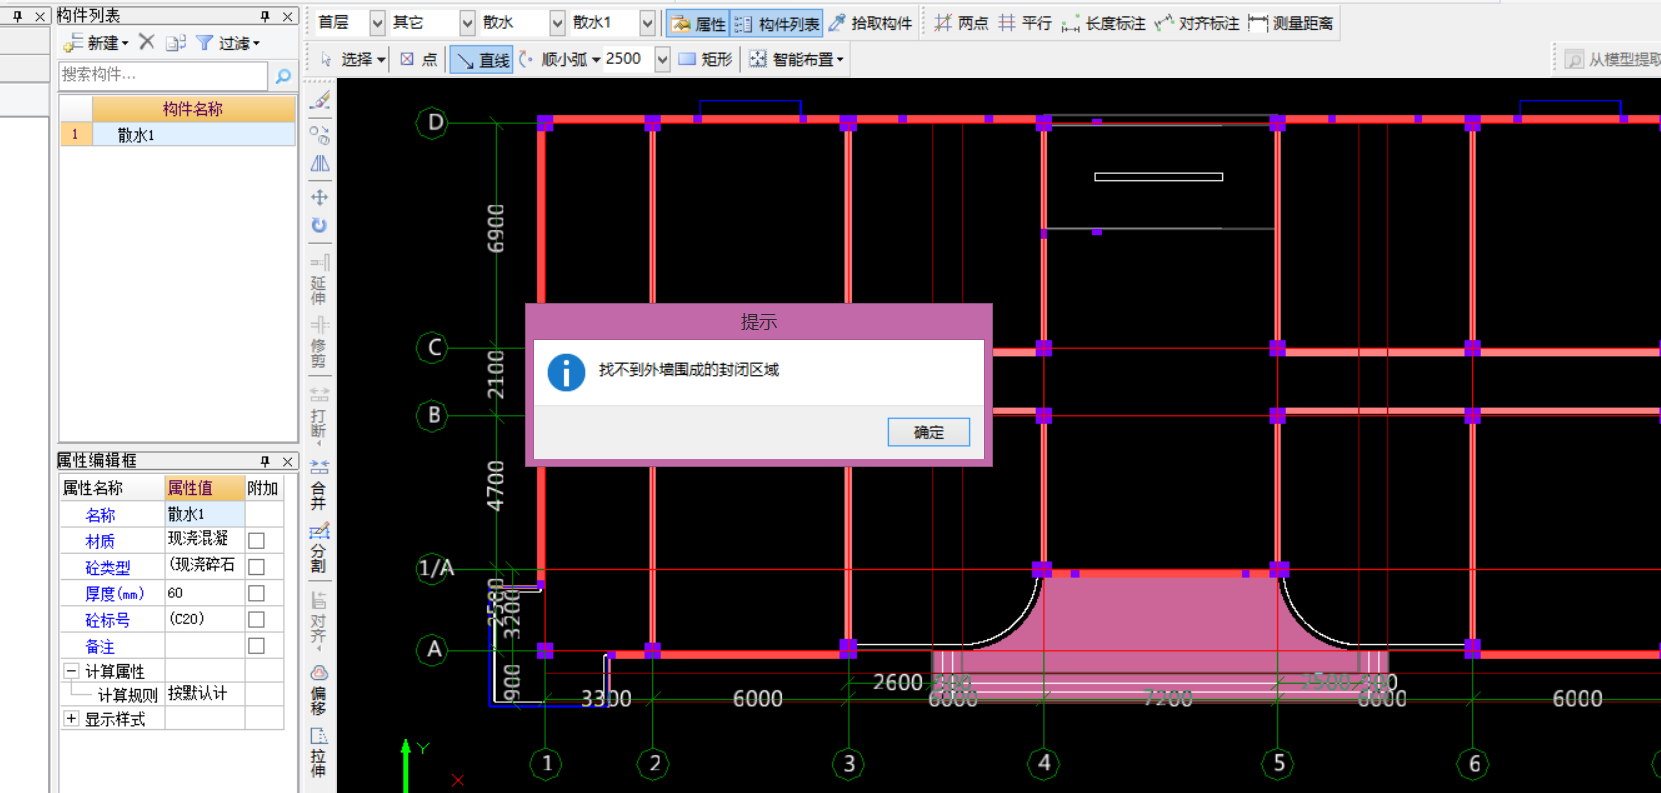Open the 智能布置 smart layout menu

tap(797, 59)
